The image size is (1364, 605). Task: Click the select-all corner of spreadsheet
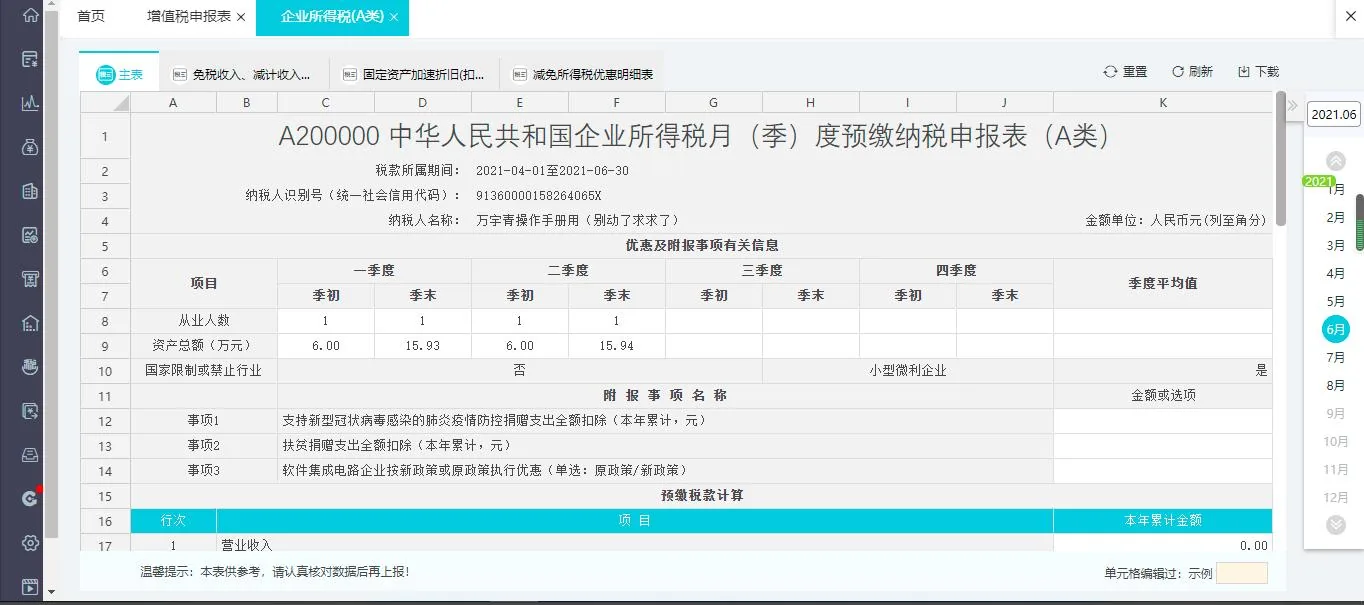pos(105,102)
